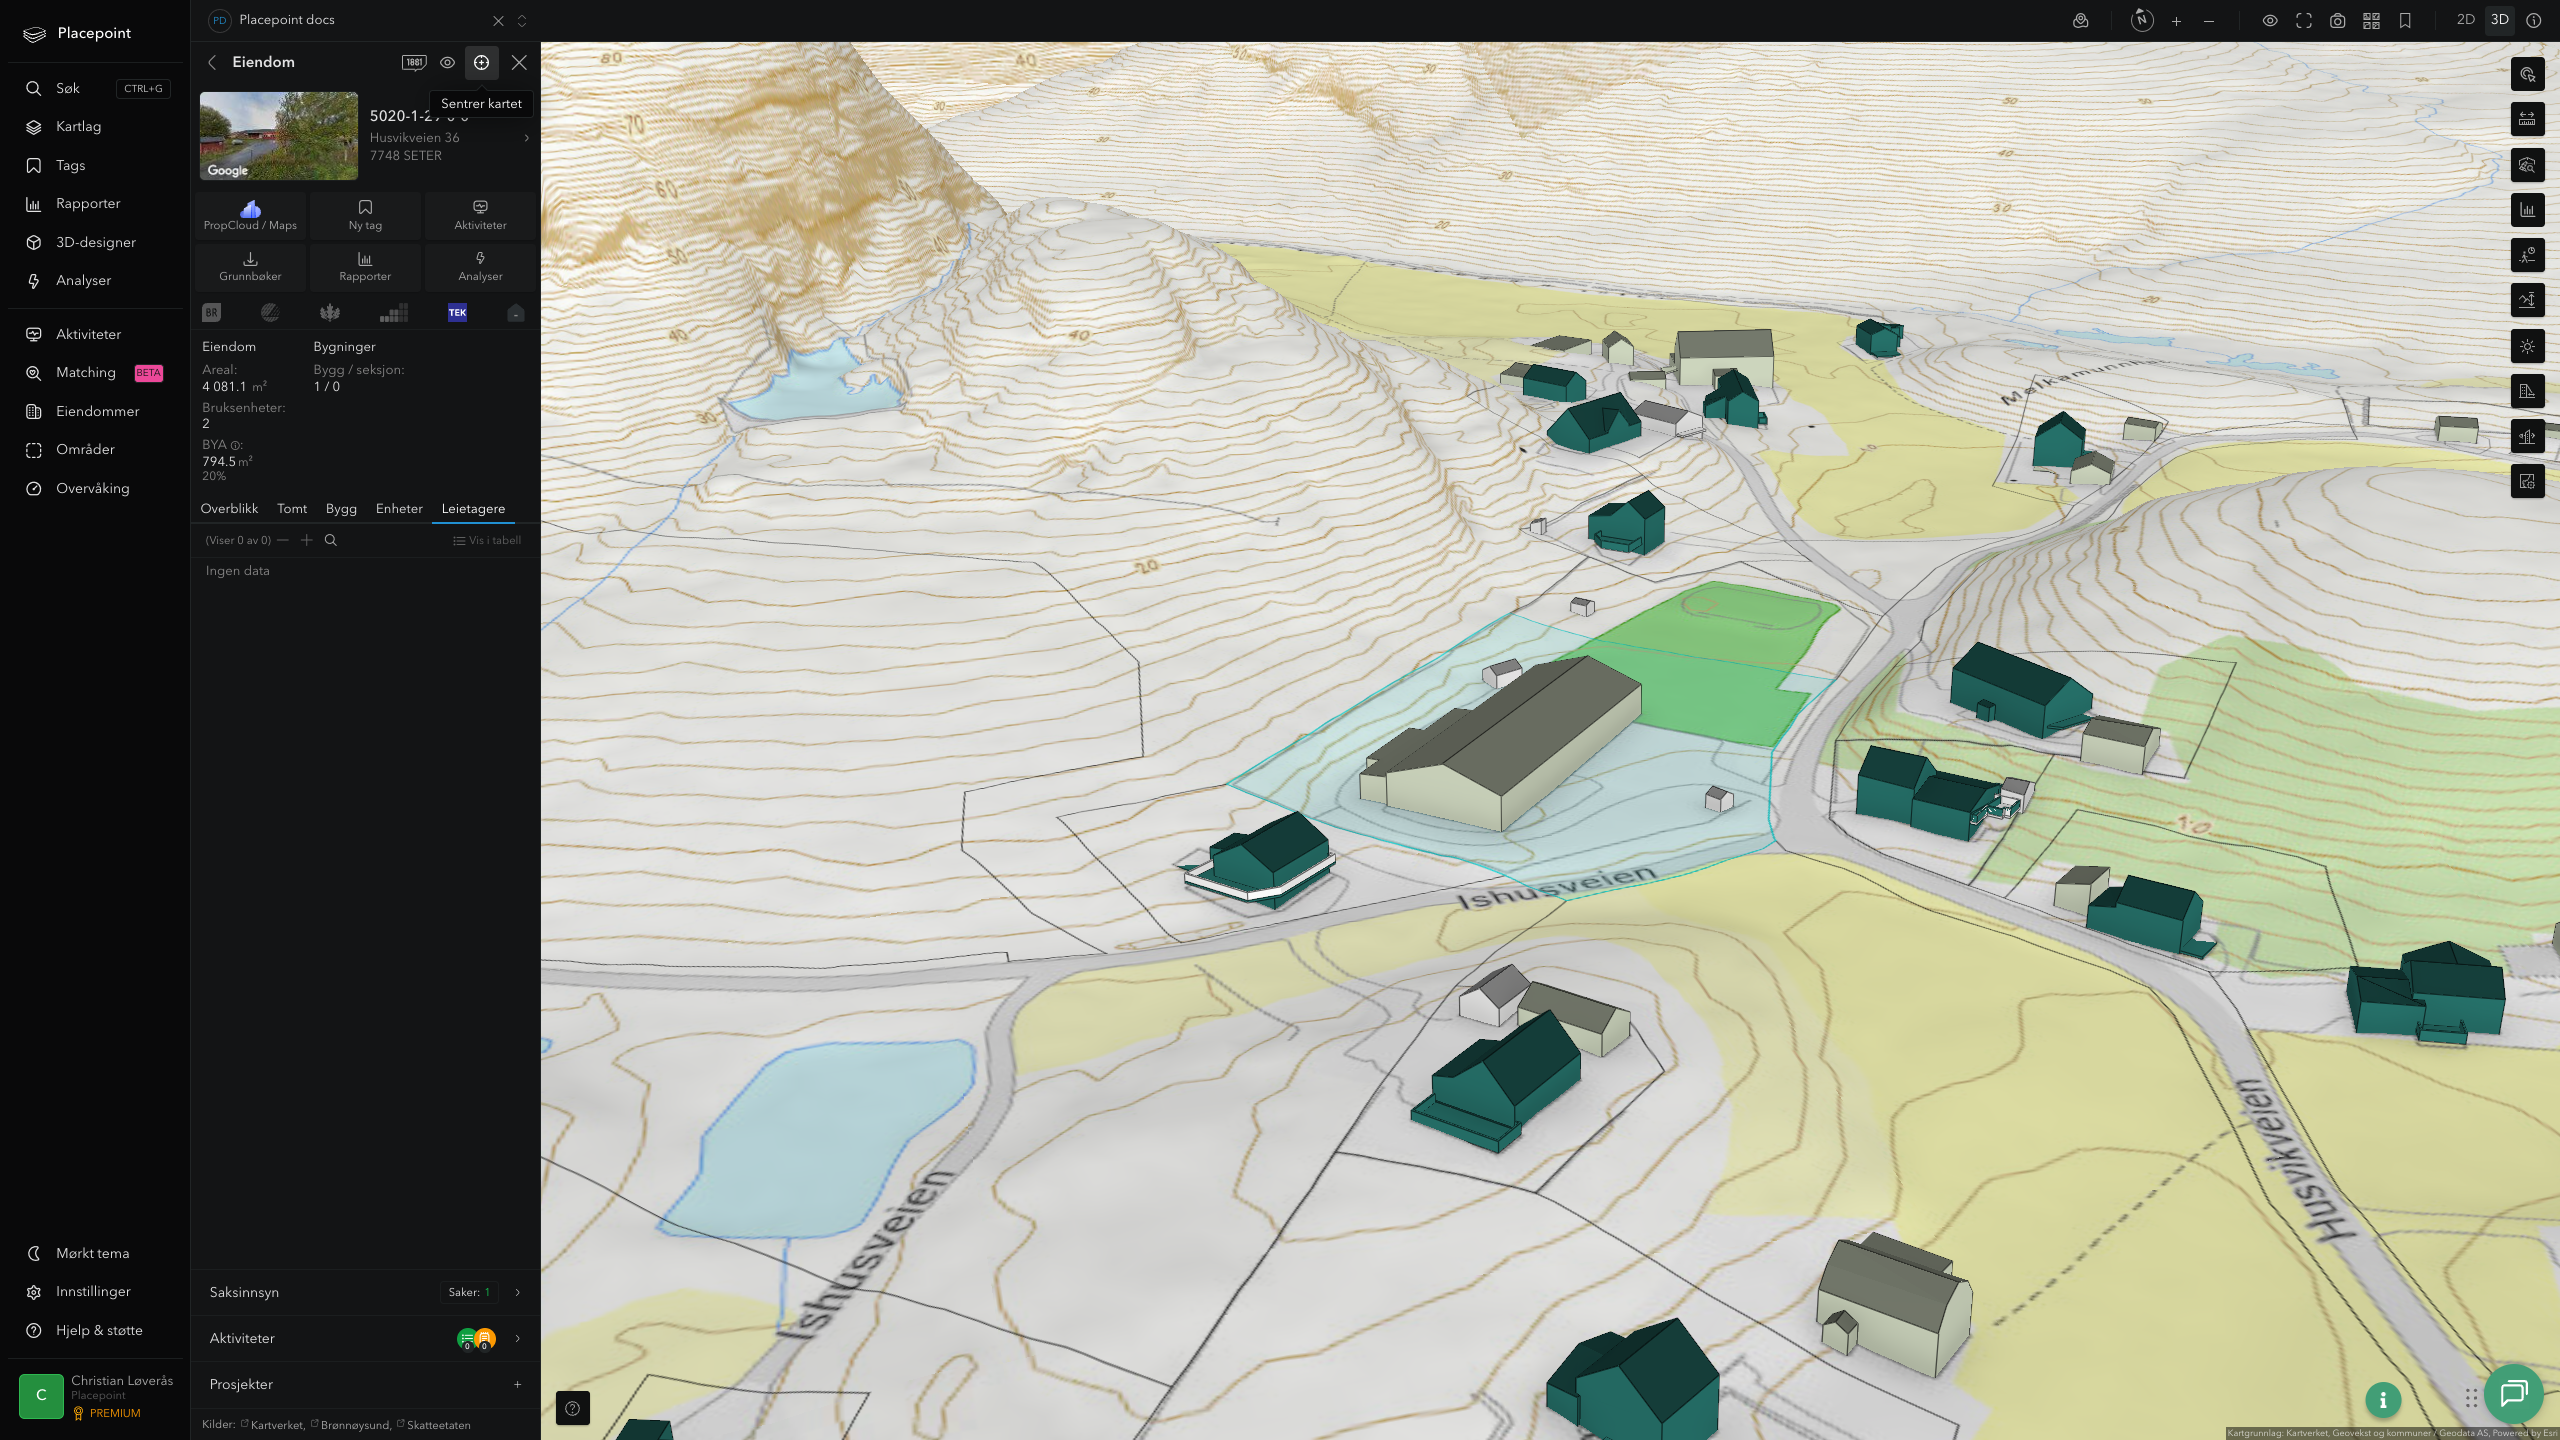Switch the map to 3D view
This screenshot has height=1440, width=2560.
click(x=2500, y=20)
